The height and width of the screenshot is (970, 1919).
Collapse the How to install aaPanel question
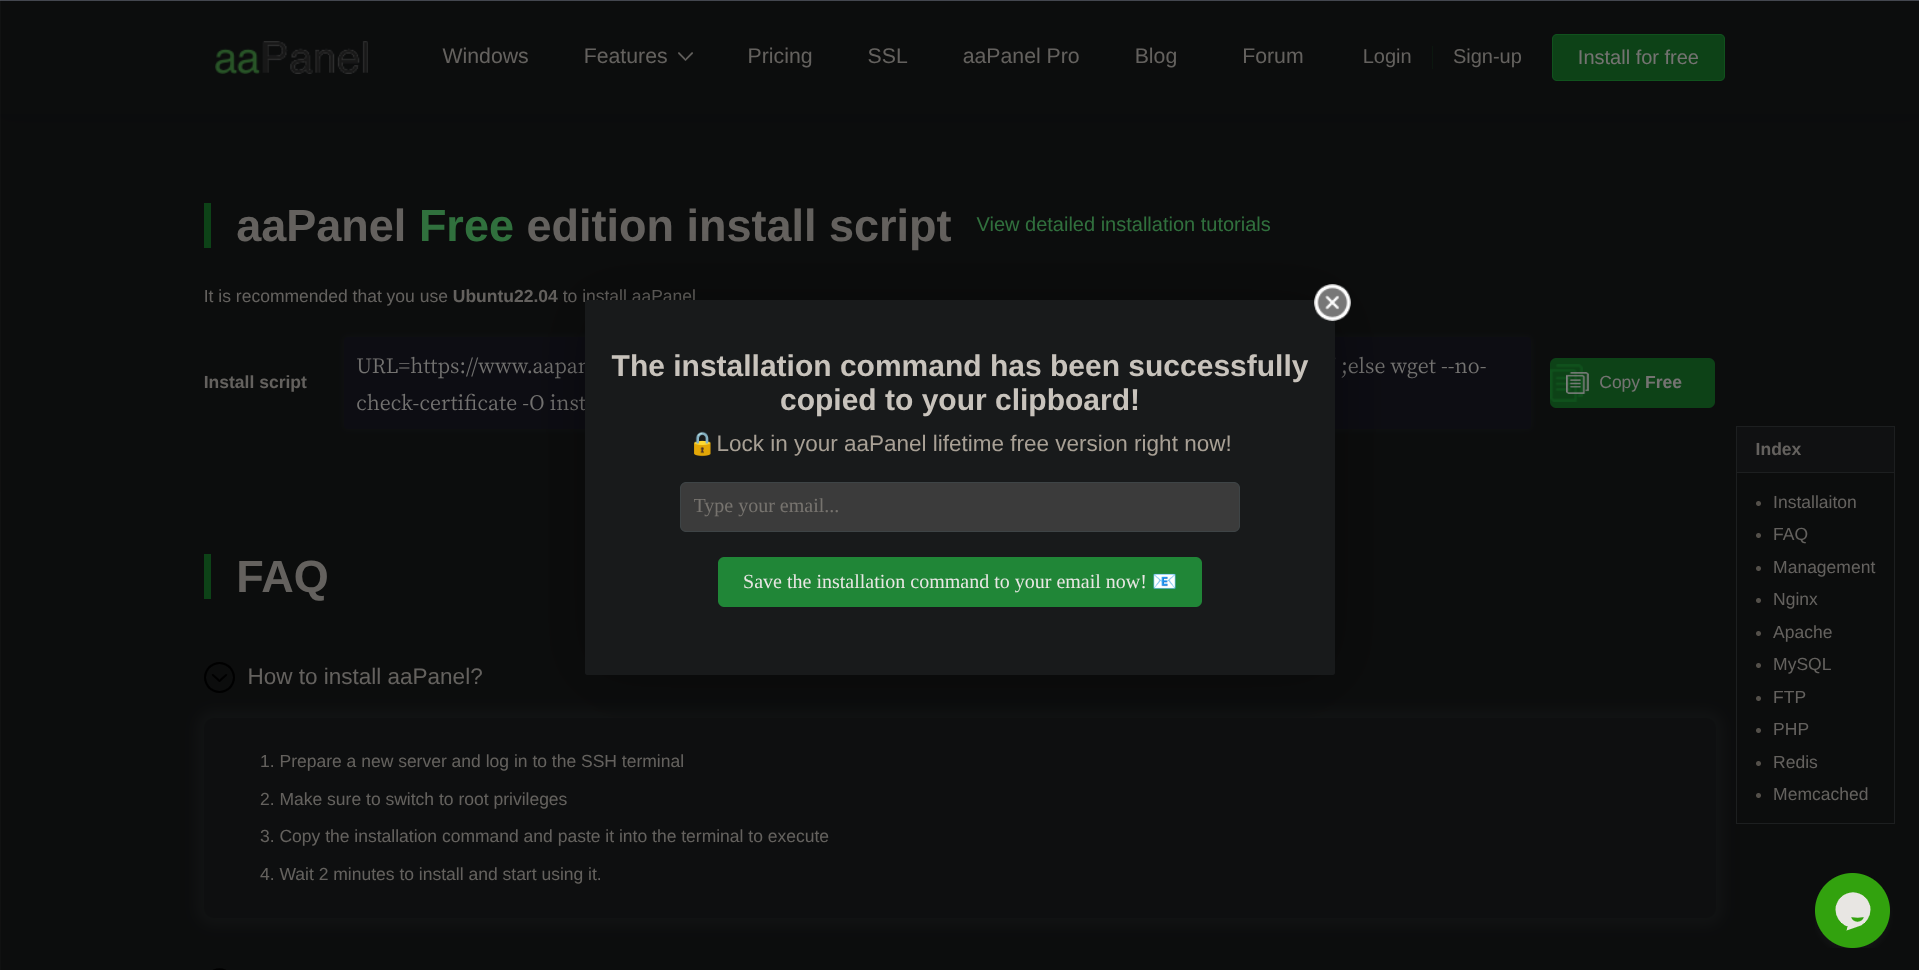[219, 678]
